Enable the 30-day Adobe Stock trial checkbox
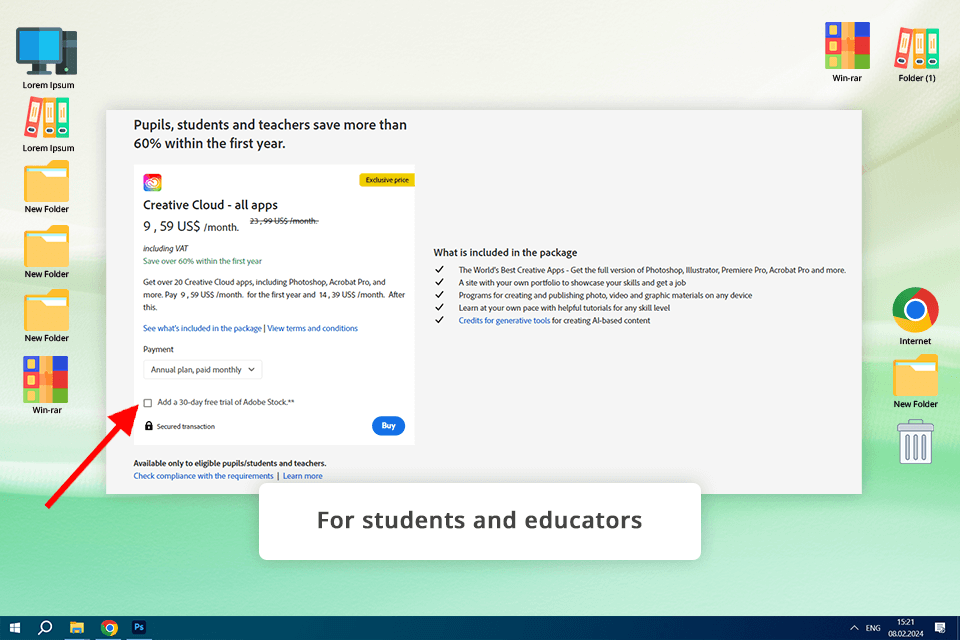This screenshot has width=960, height=640. click(148, 403)
